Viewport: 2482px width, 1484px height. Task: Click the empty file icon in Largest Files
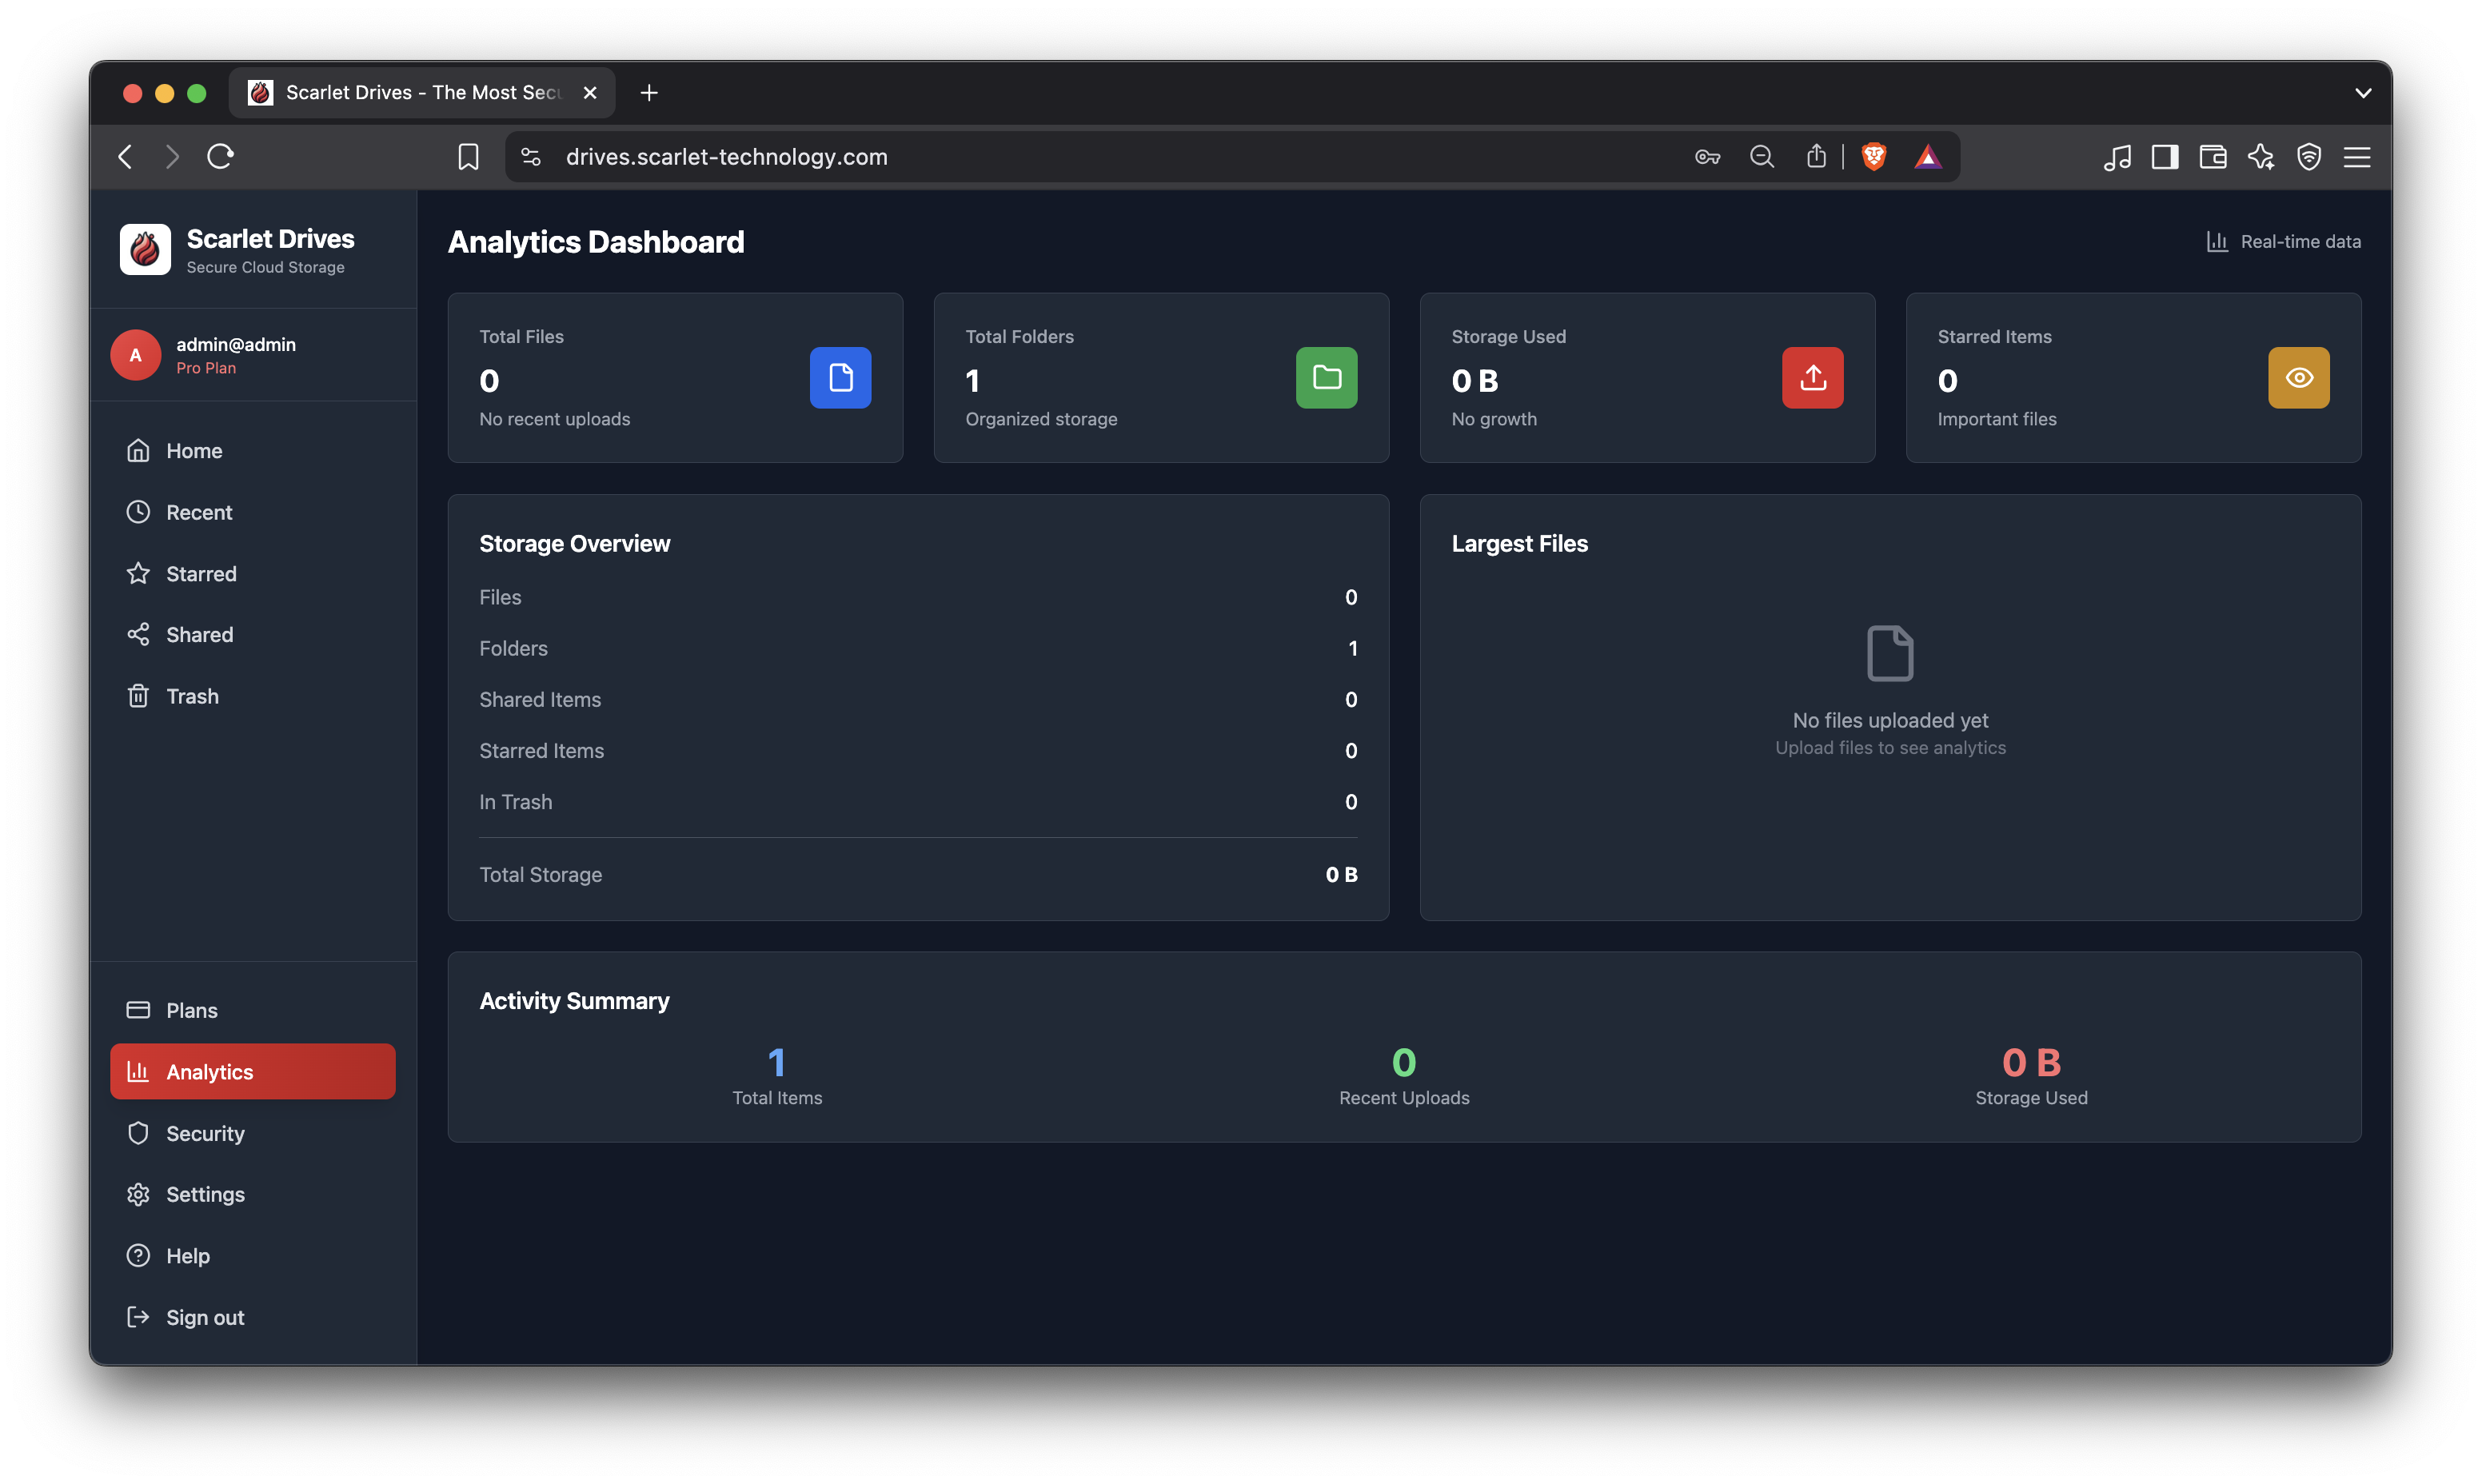(x=1890, y=653)
